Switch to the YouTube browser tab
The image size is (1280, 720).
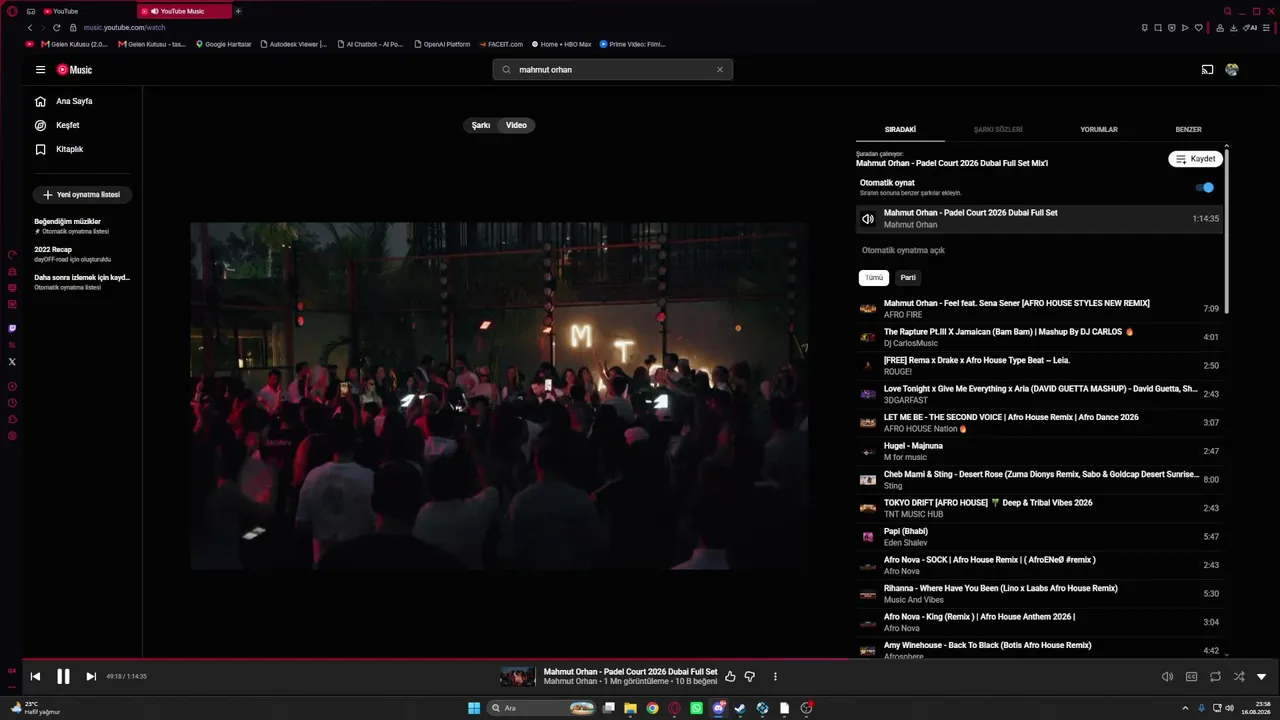88,11
